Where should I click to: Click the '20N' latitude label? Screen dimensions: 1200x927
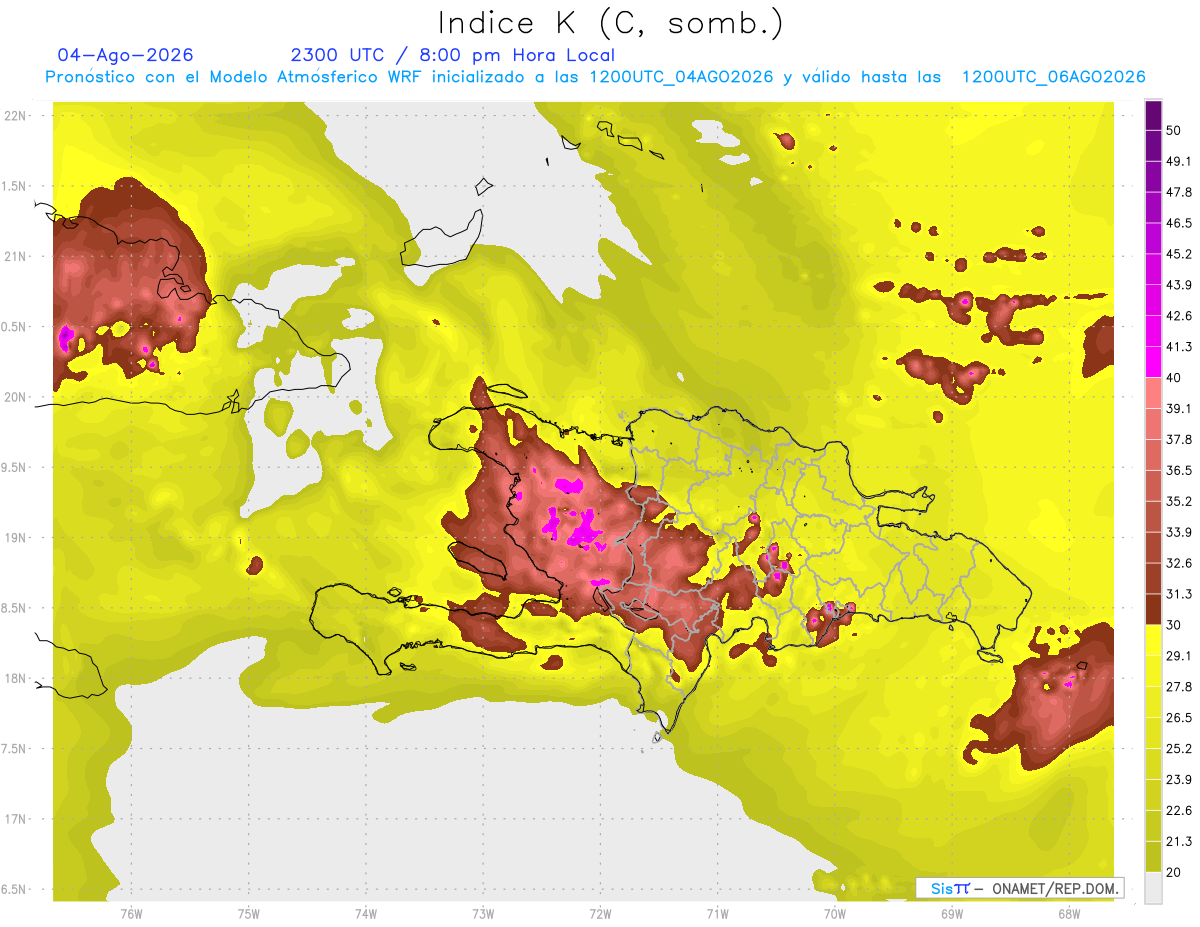coord(16,397)
